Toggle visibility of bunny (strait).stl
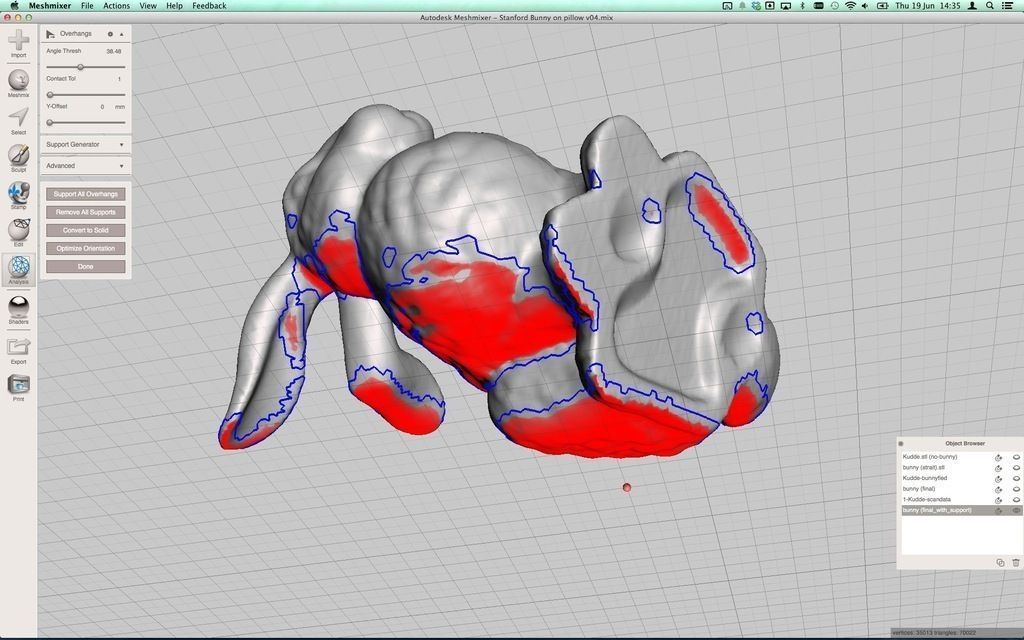This screenshot has width=1024, height=640. click(1016, 468)
